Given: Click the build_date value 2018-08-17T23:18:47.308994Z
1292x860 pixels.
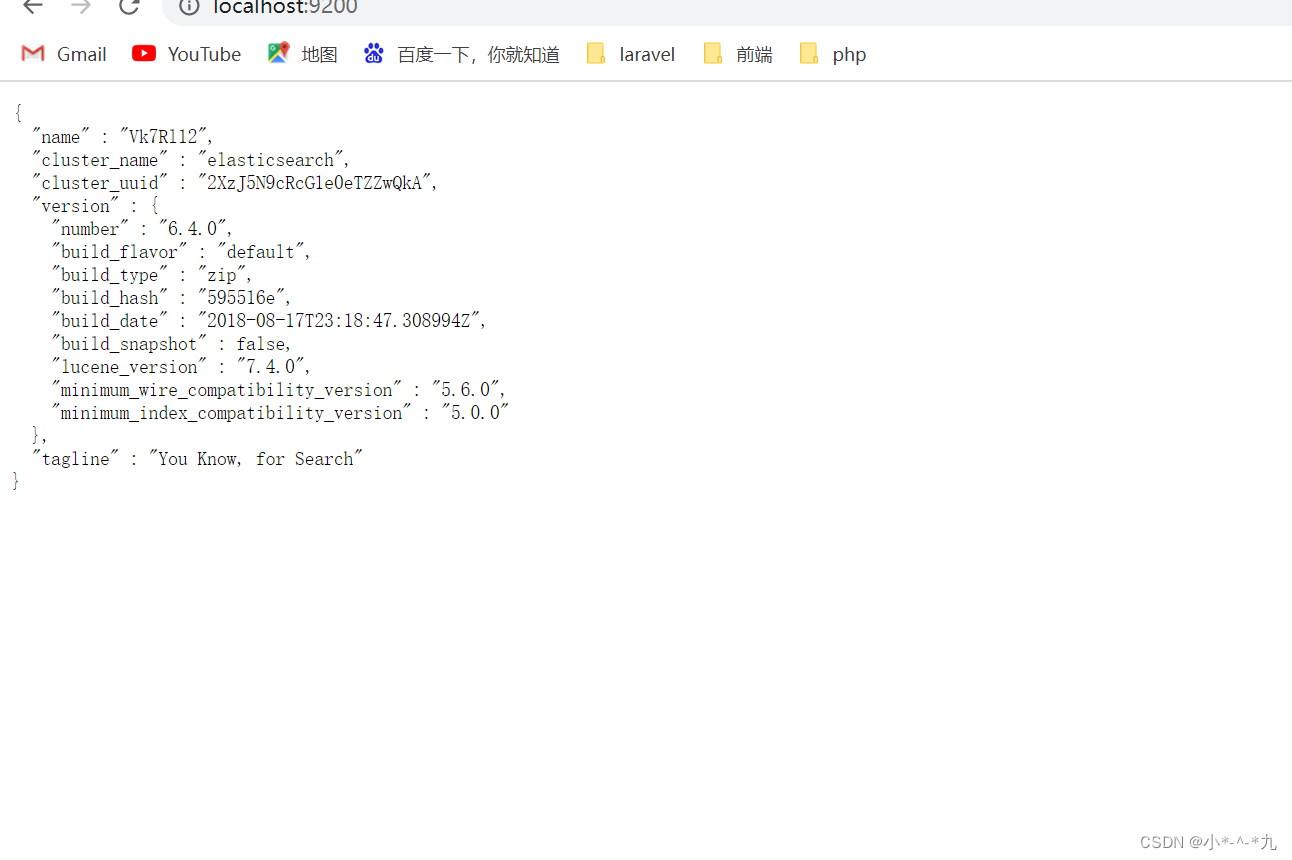Looking at the screenshot, I should coord(341,321).
